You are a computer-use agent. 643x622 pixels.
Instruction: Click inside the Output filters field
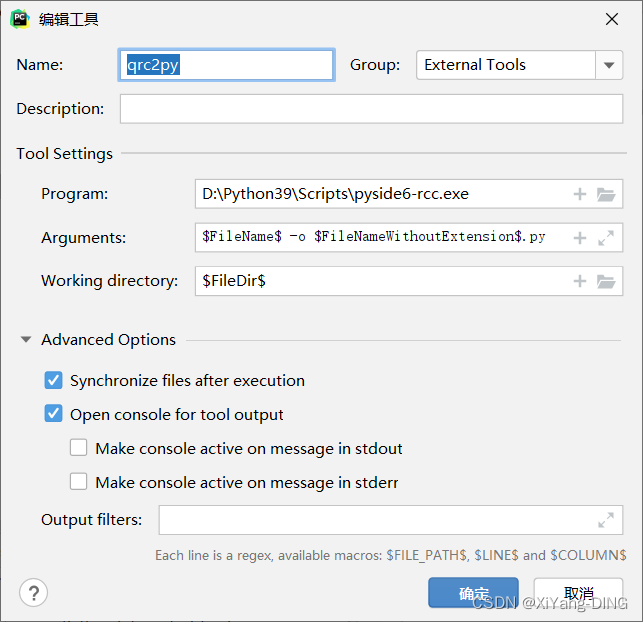coord(375,520)
